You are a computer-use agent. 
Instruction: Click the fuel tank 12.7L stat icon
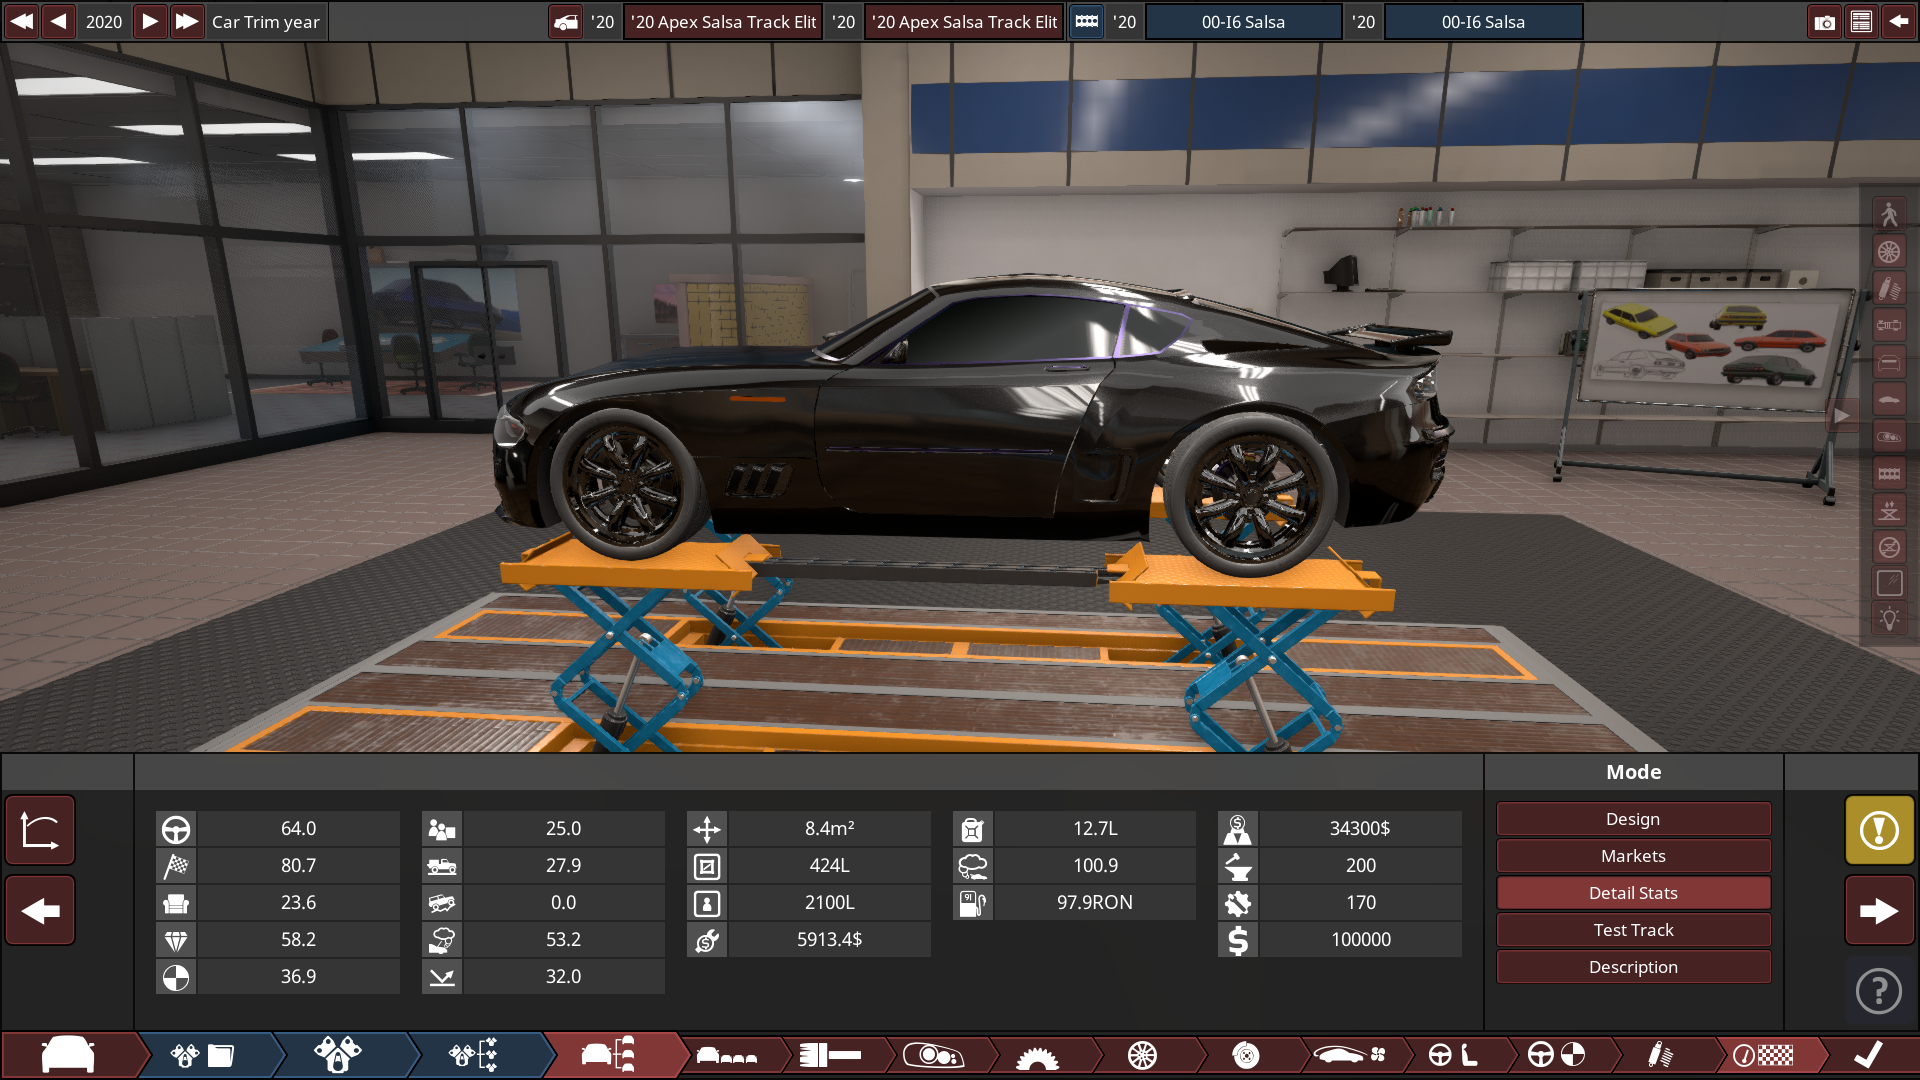pyautogui.click(x=973, y=830)
